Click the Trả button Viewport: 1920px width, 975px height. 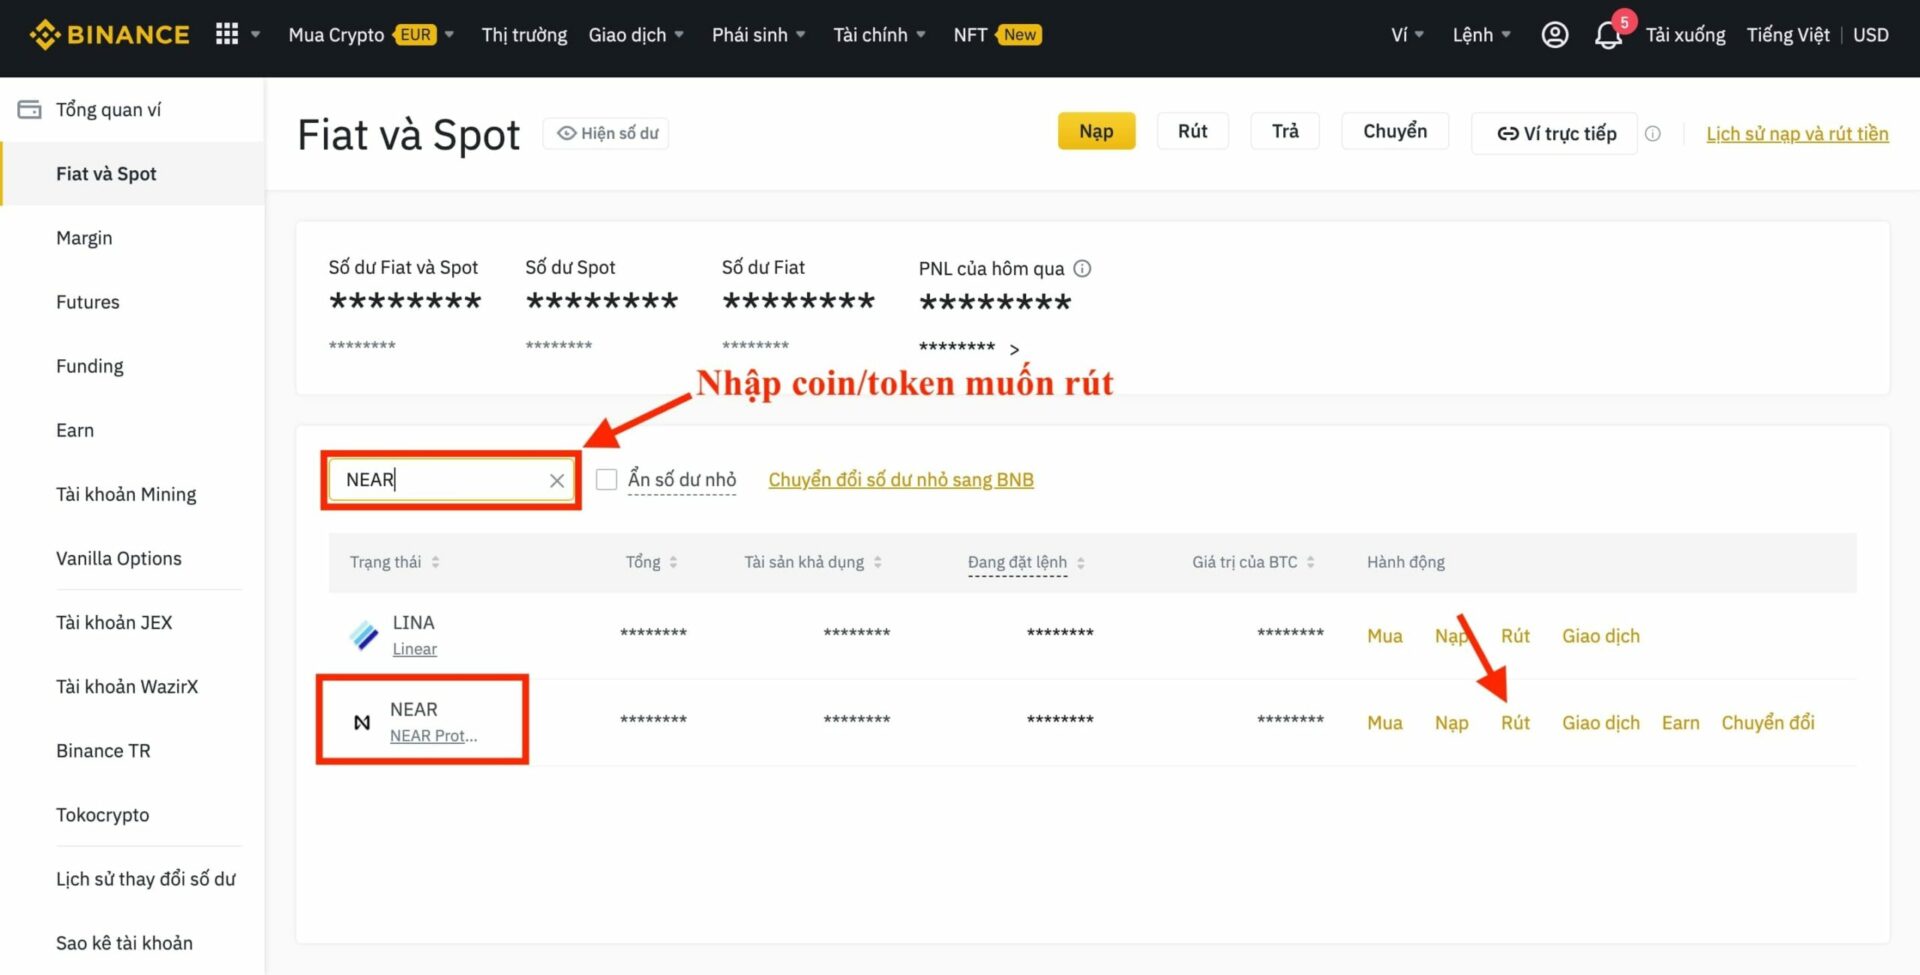click(x=1285, y=131)
